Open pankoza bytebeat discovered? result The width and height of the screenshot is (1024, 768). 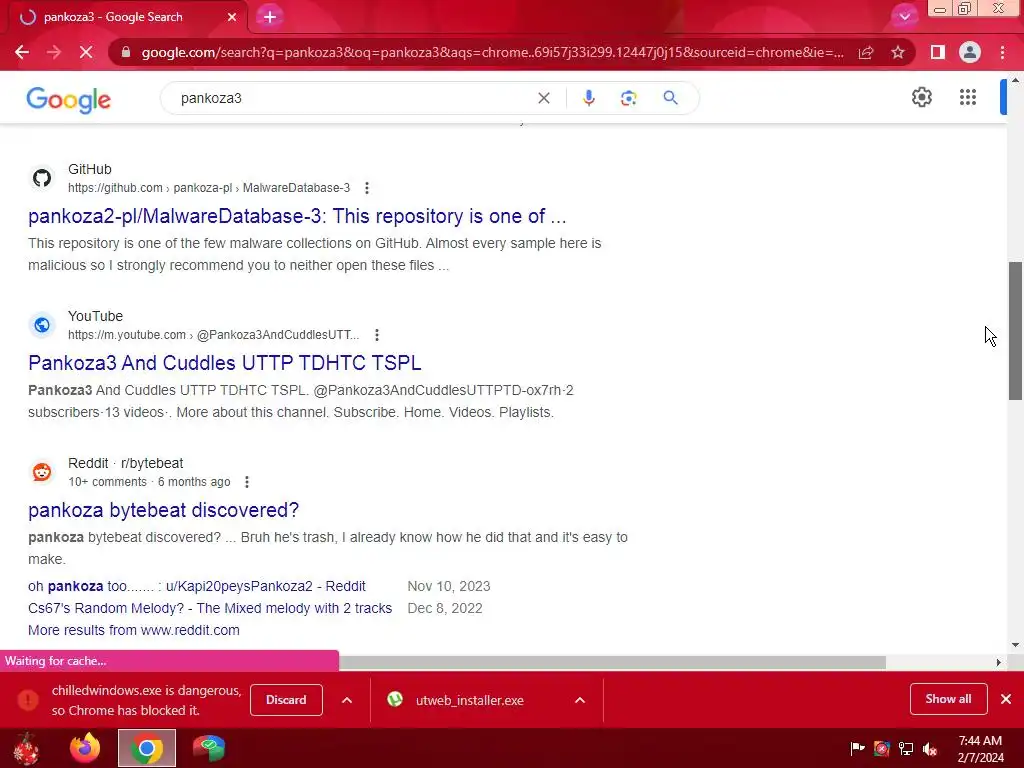[x=163, y=510]
